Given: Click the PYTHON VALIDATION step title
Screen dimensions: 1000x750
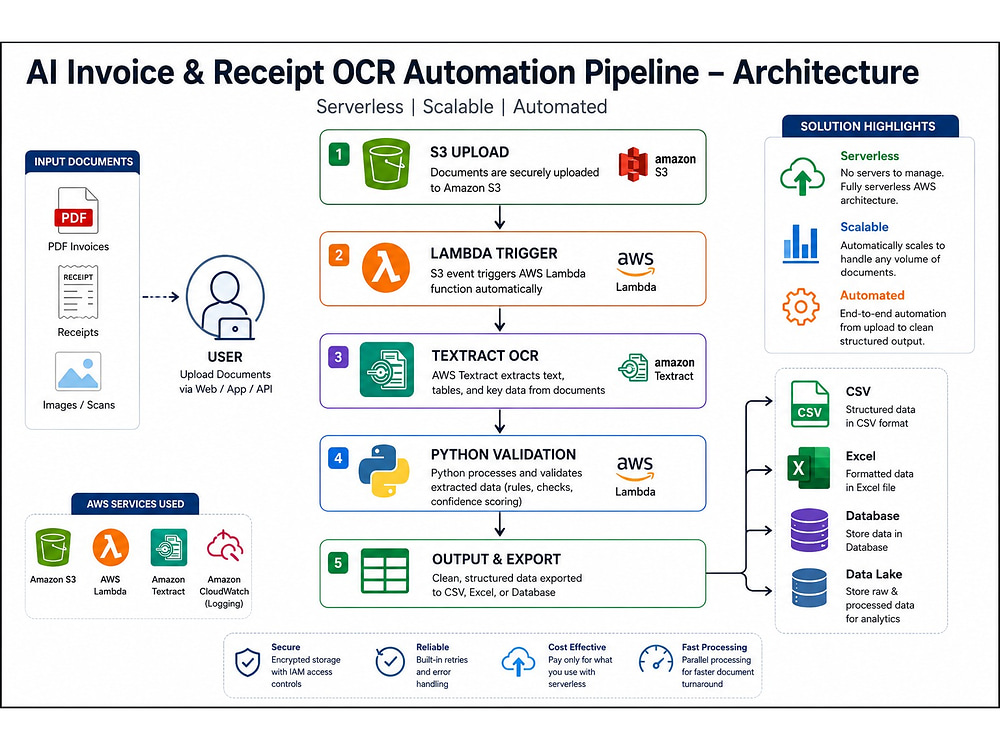Looking at the screenshot, I should click(503, 455).
